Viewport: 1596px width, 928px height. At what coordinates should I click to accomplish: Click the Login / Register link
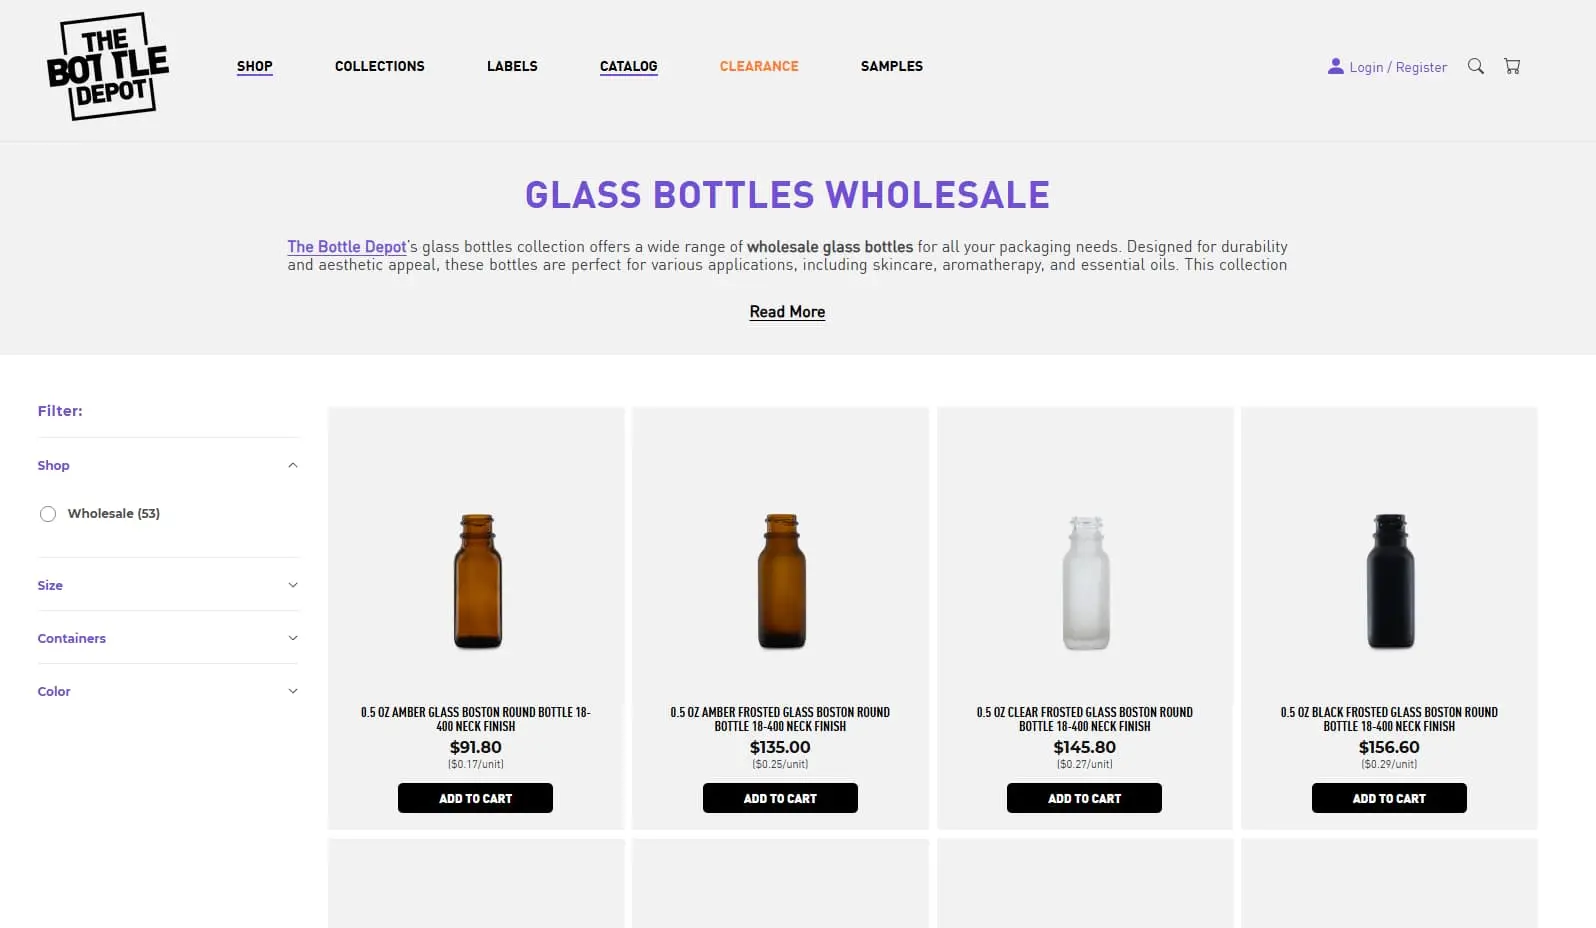(1398, 66)
